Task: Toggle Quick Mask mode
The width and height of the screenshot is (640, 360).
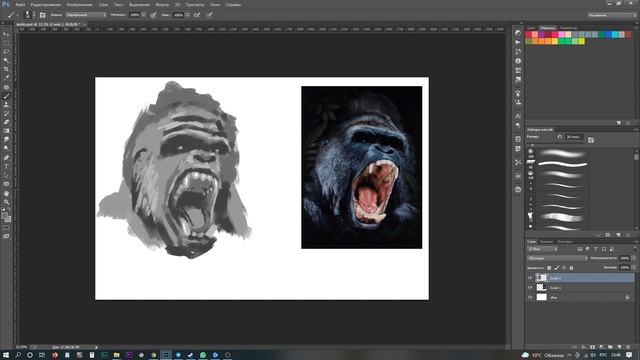Action: click(x=6, y=228)
